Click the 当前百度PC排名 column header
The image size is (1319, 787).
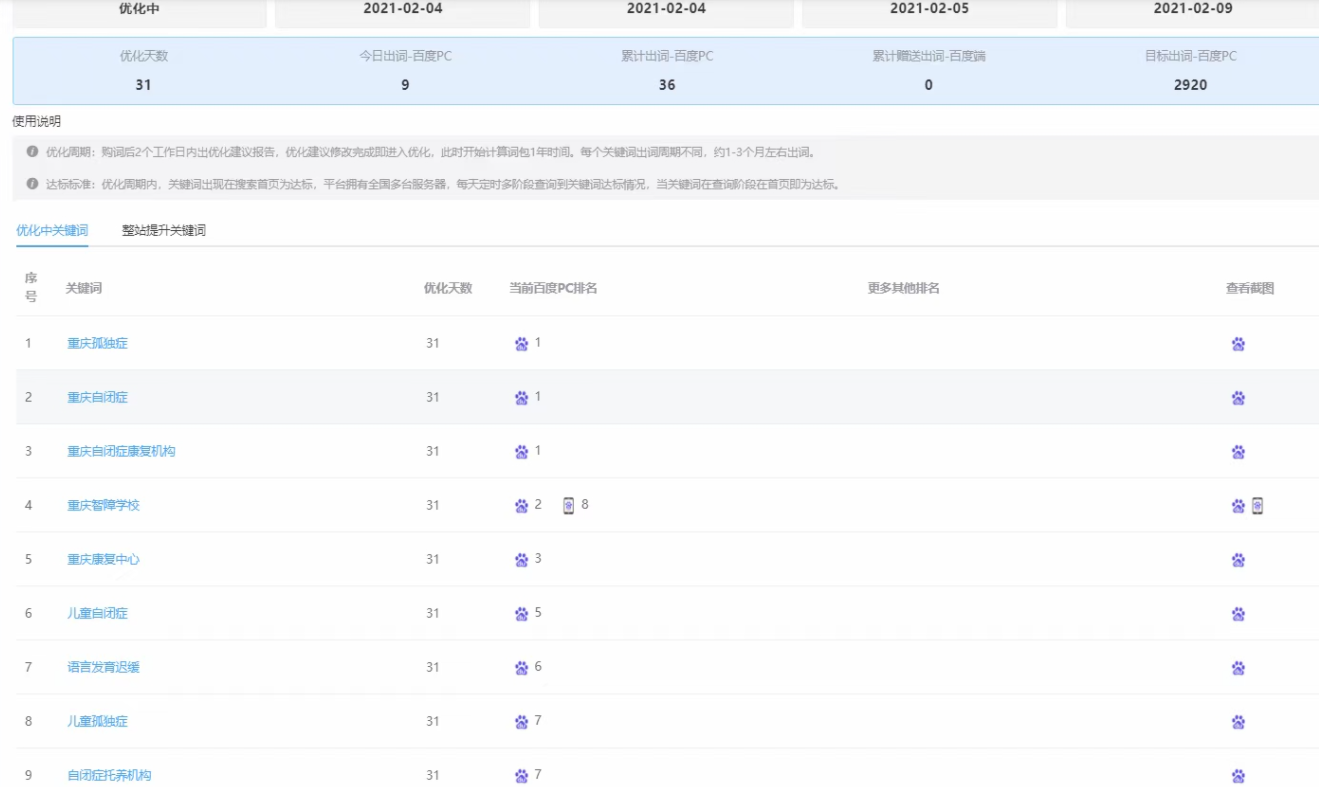[x=553, y=288]
